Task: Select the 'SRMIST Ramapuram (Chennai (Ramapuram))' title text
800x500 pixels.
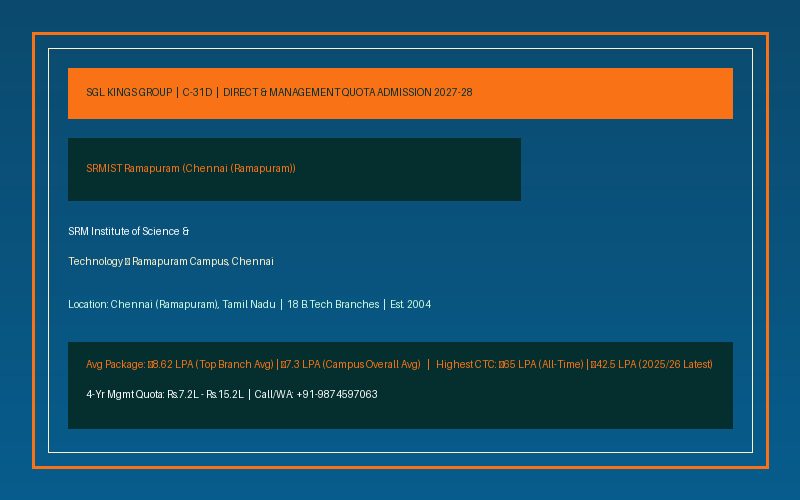Action: [191, 168]
